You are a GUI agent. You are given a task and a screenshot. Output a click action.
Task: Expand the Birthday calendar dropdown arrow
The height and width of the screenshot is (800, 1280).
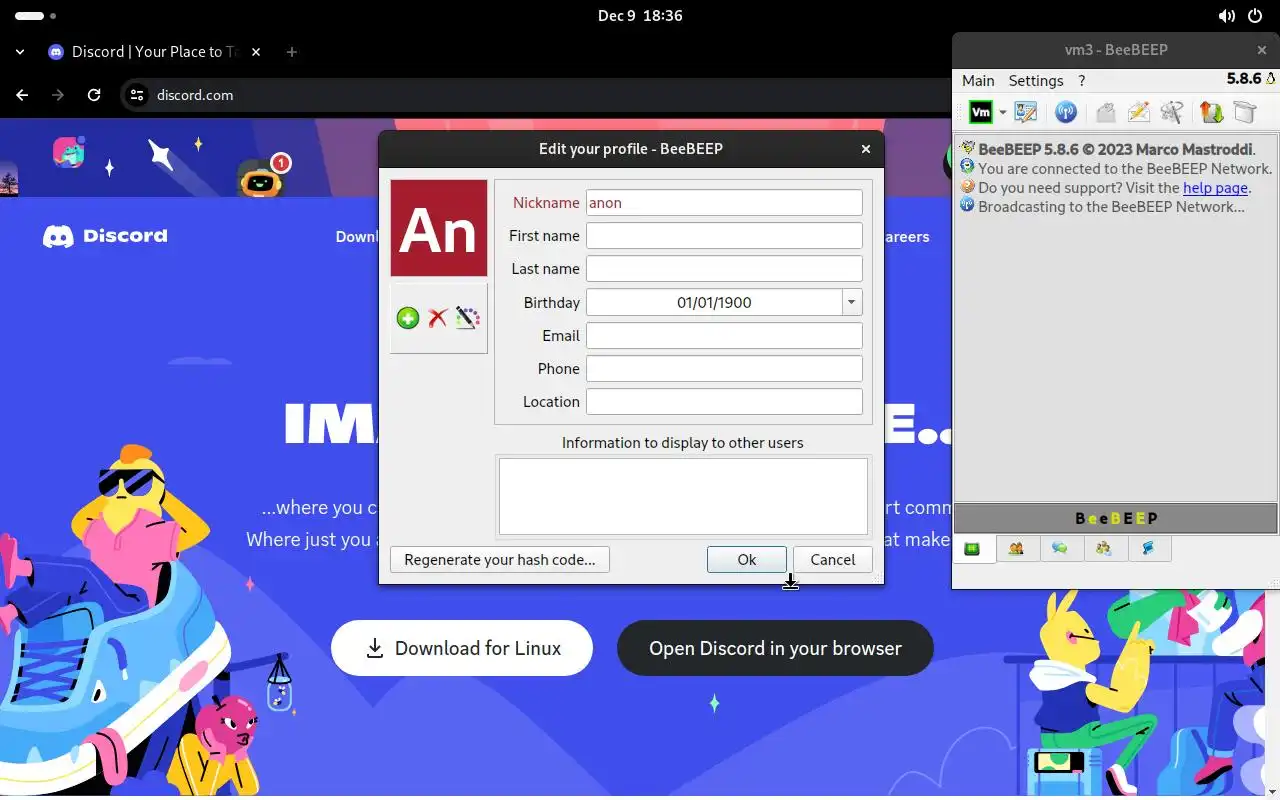click(852, 302)
